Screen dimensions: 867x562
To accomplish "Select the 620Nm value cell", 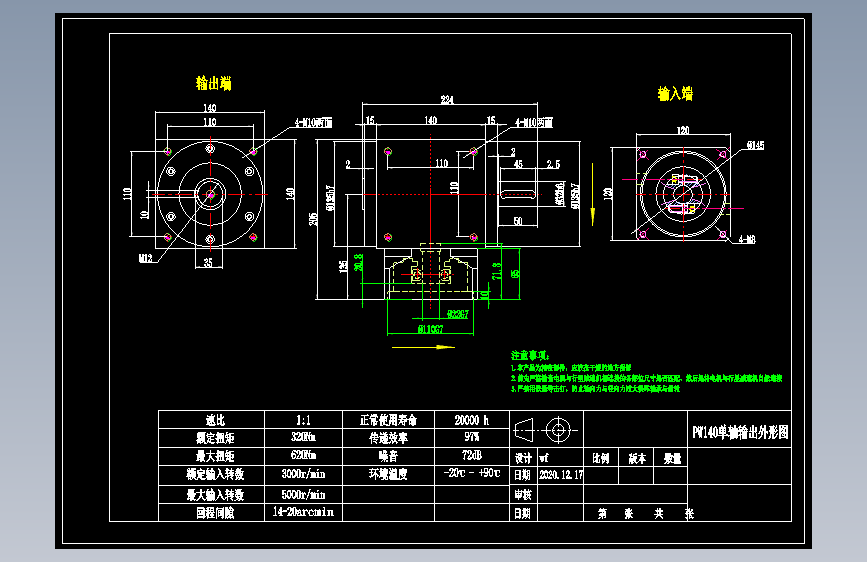I will [303, 455].
